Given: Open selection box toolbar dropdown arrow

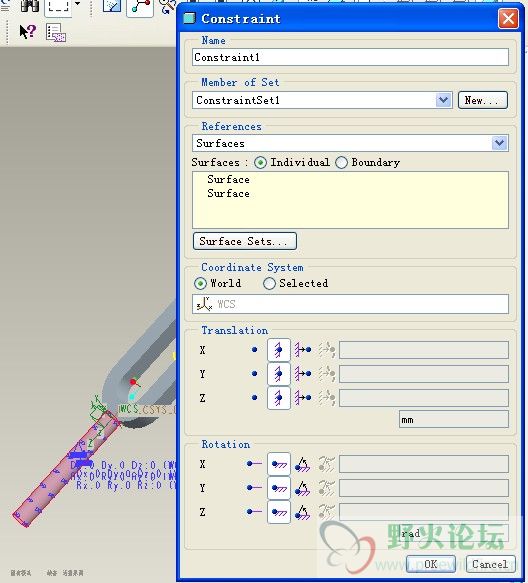Looking at the screenshot, I should coord(77,4).
